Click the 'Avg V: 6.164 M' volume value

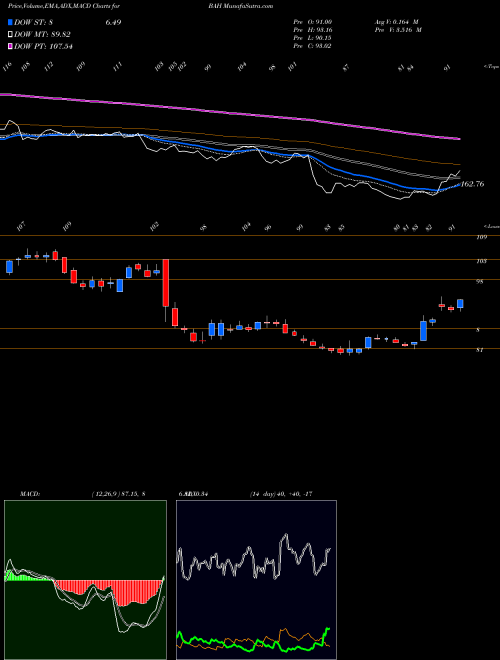pyautogui.click(x=398, y=22)
